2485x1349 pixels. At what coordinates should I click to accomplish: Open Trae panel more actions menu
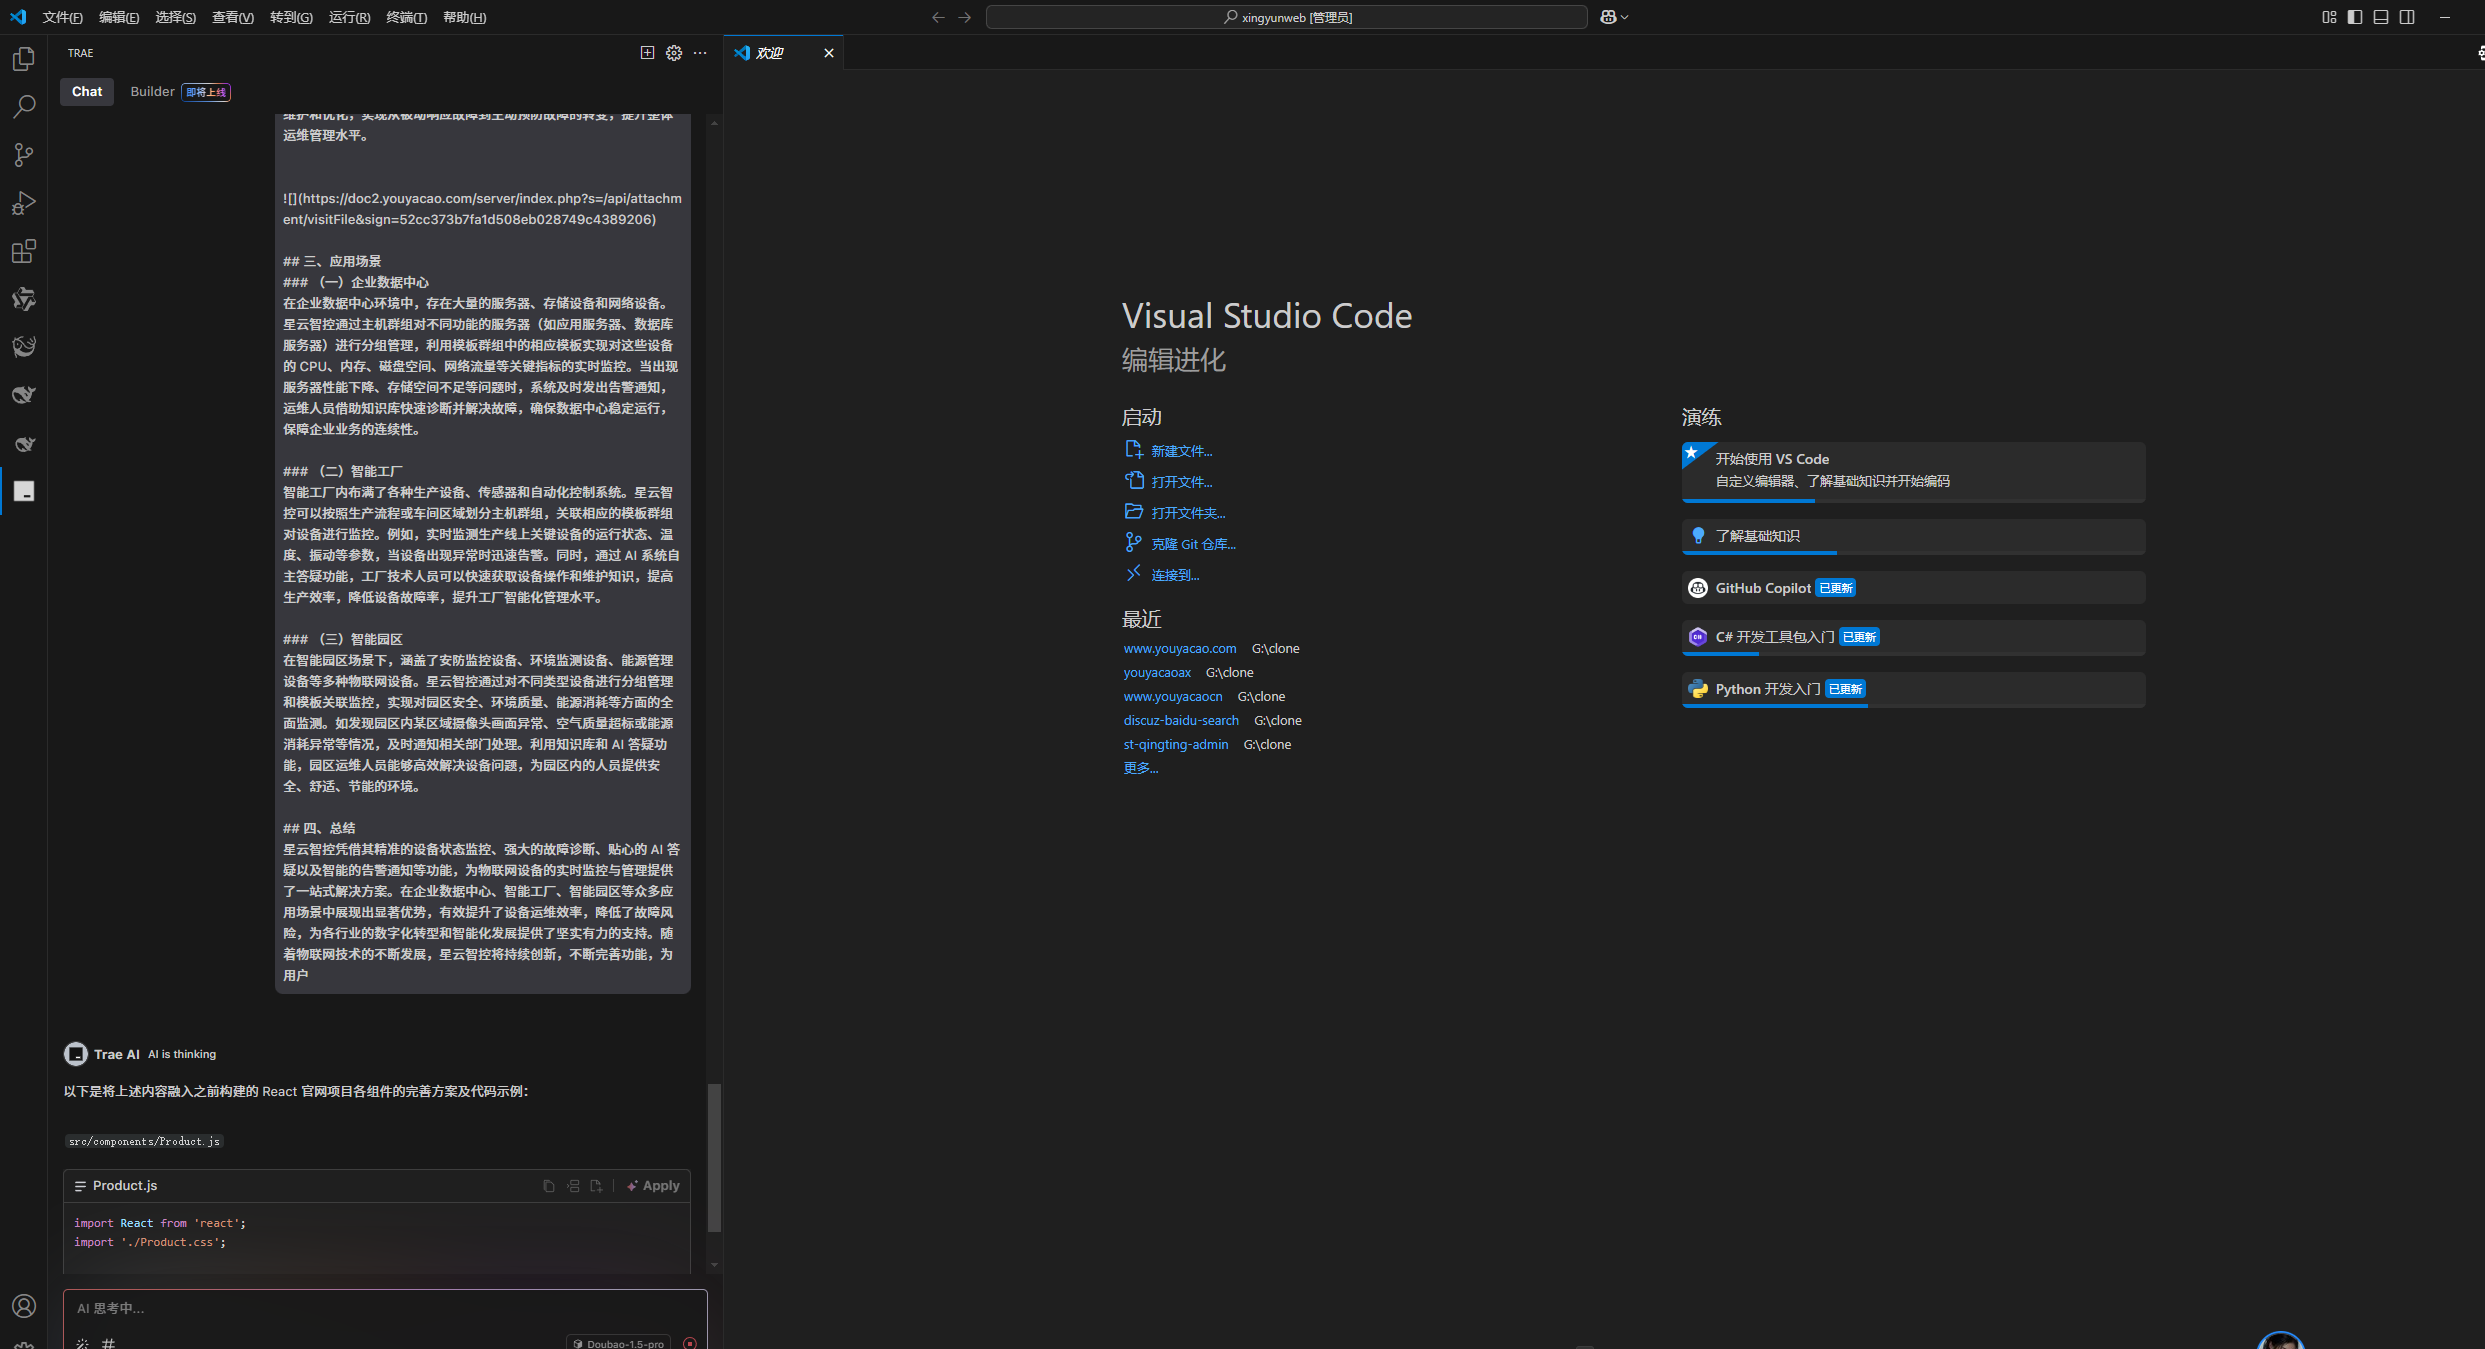click(700, 53)
